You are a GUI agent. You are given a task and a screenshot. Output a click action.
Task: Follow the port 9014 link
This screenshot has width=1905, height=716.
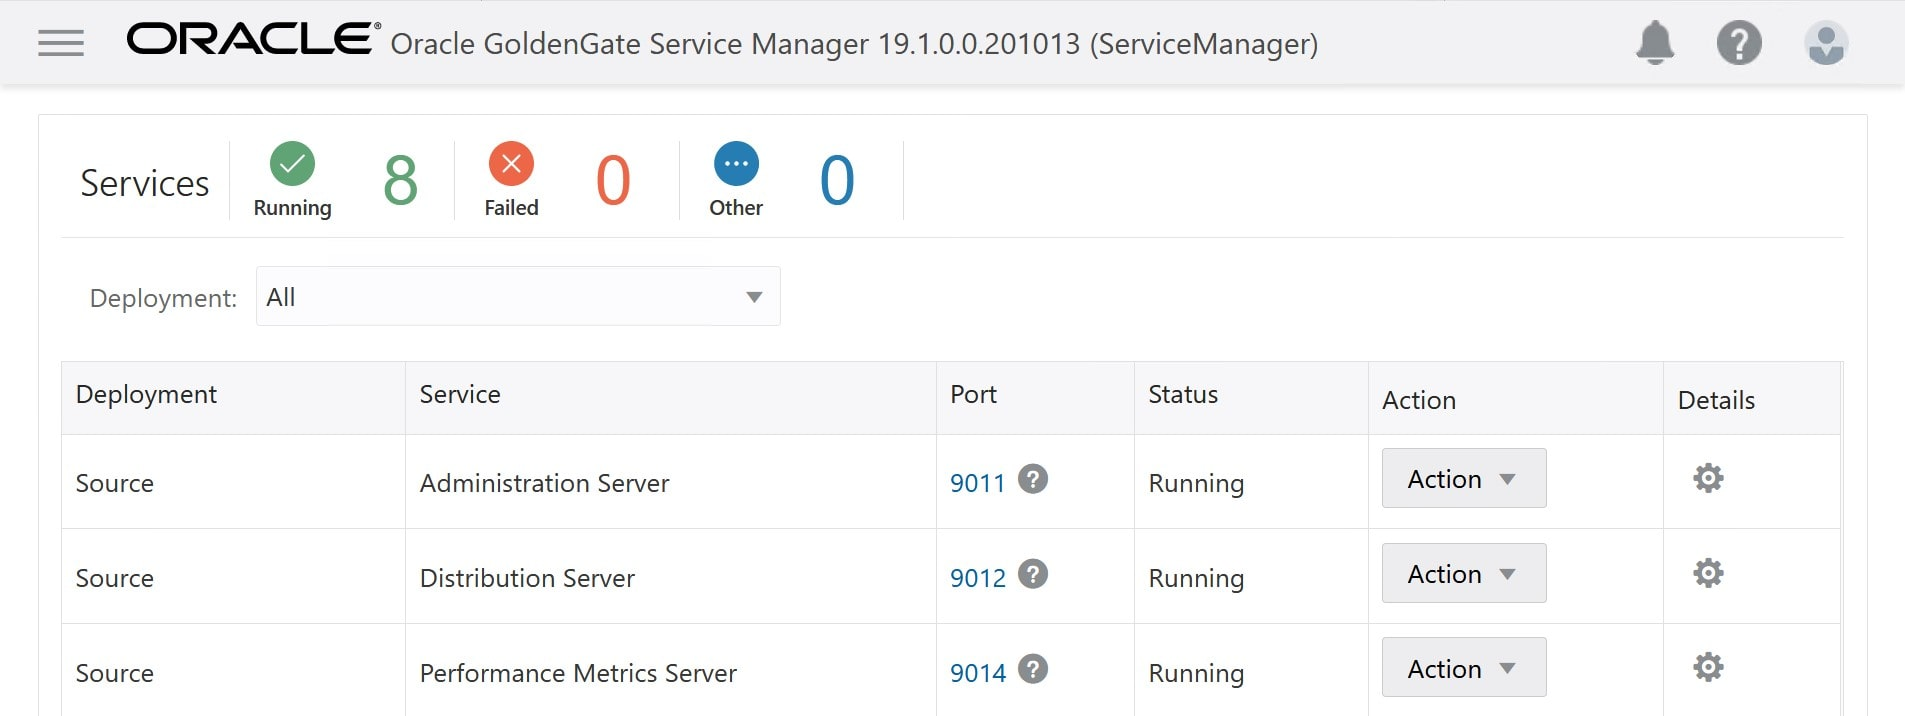tap(977, 674)
